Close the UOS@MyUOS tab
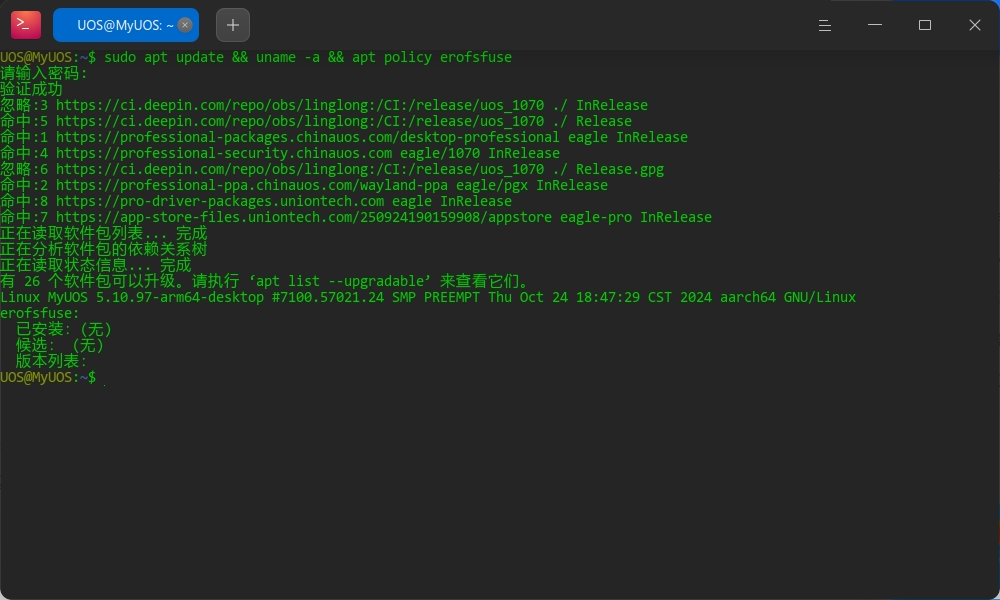 185,25
